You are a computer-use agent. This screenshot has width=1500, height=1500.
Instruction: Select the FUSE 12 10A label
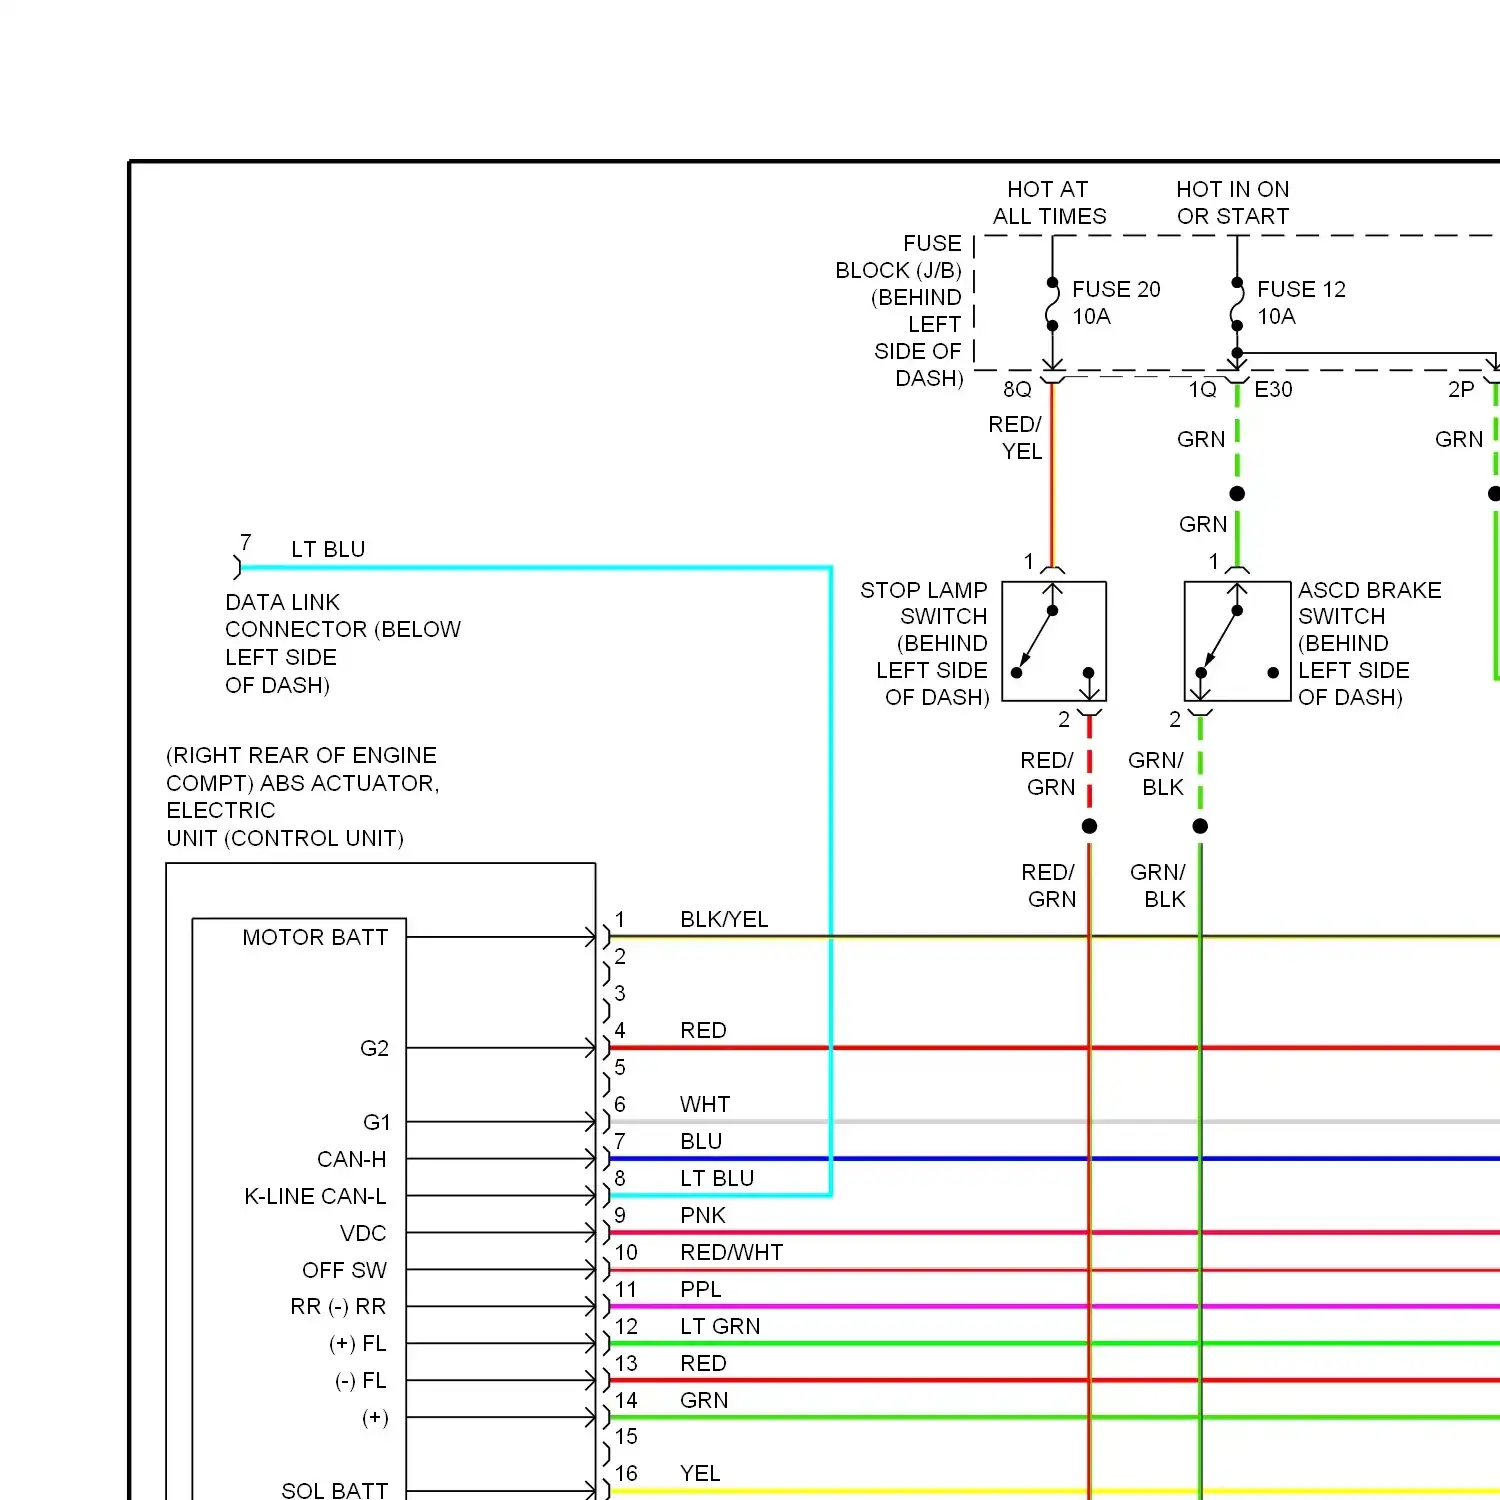(x=1301, y=303)
